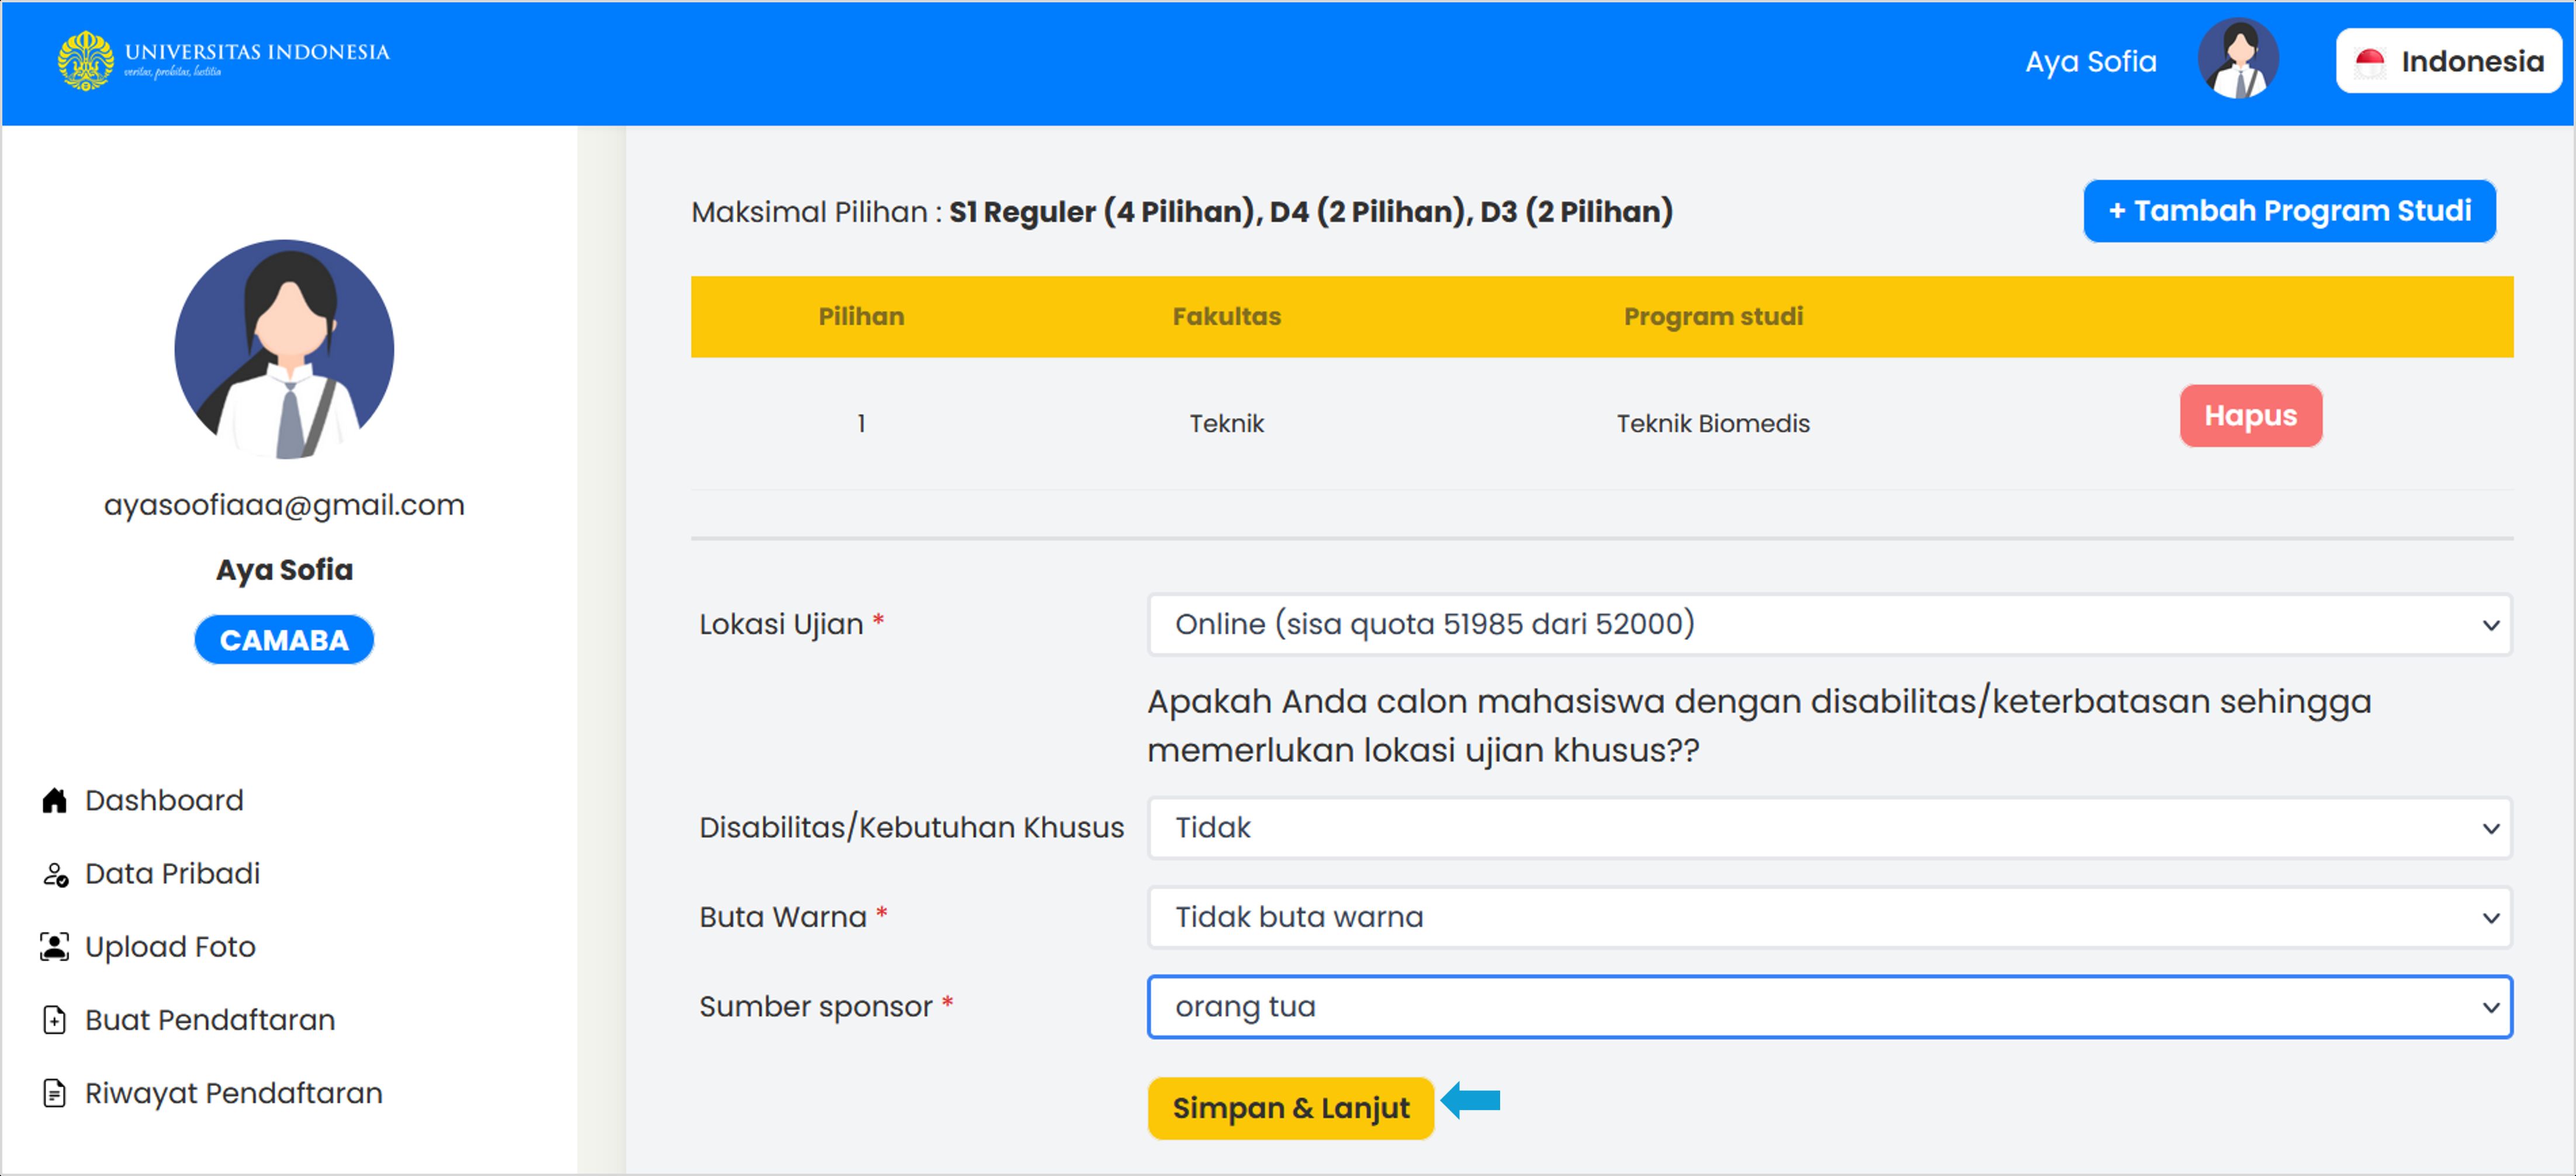Open the Buta Warna dropdown

tap(1828, 917)
